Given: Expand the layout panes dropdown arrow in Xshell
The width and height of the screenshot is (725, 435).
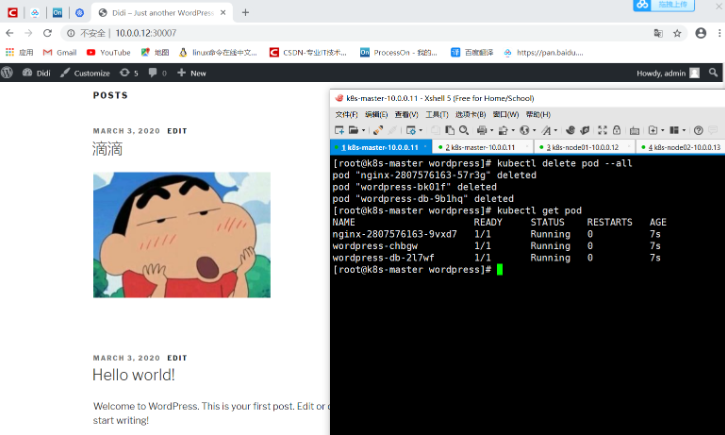Looking at the screenshot, I should click(684, 131).
